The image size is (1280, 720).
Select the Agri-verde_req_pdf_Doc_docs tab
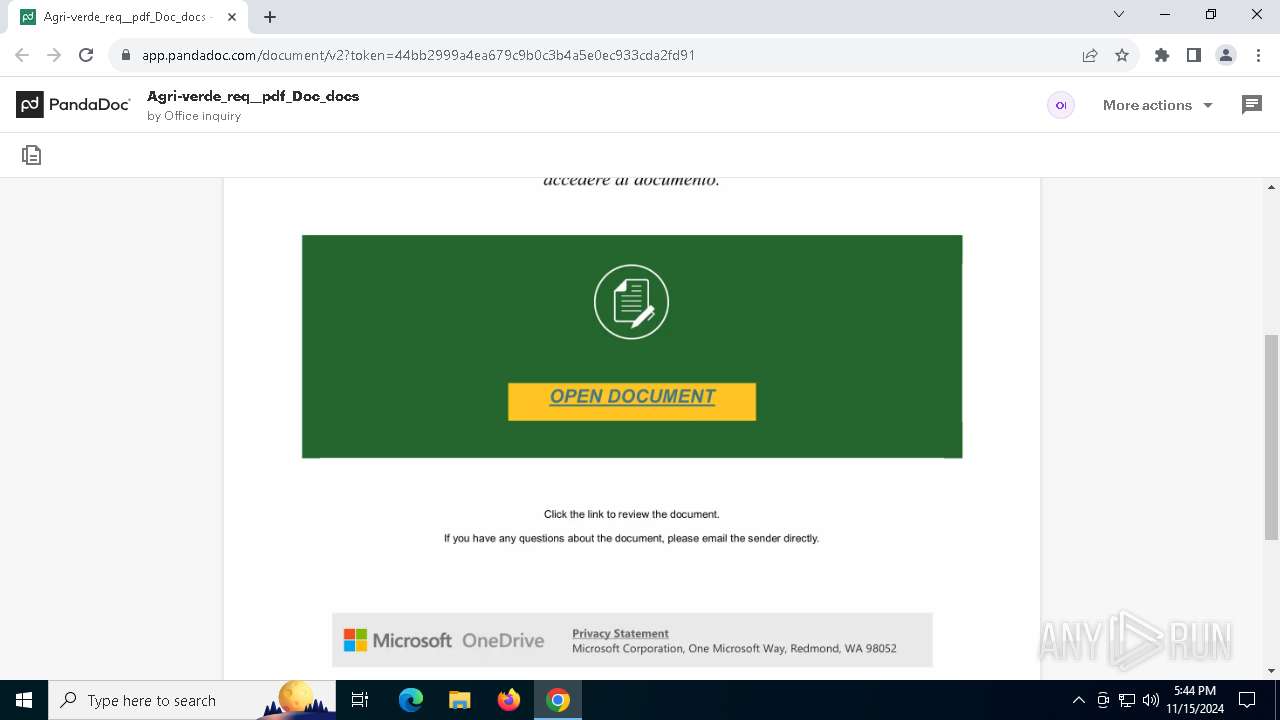[x=126, y=17]
